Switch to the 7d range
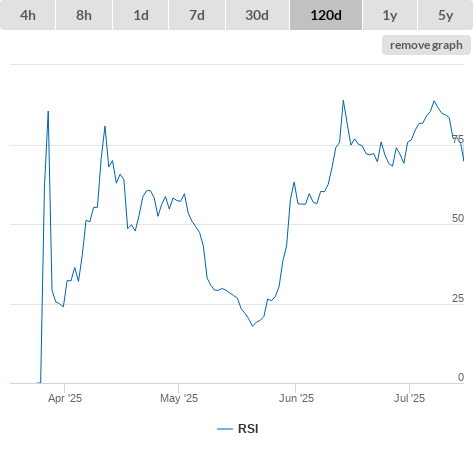The width and height of the screenshot is (474, 455). point(197,15)
